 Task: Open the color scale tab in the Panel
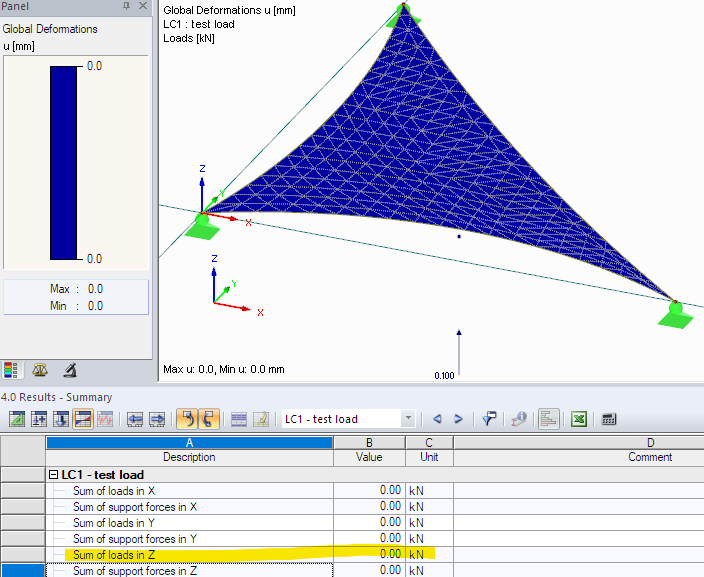tap(11, 370)
